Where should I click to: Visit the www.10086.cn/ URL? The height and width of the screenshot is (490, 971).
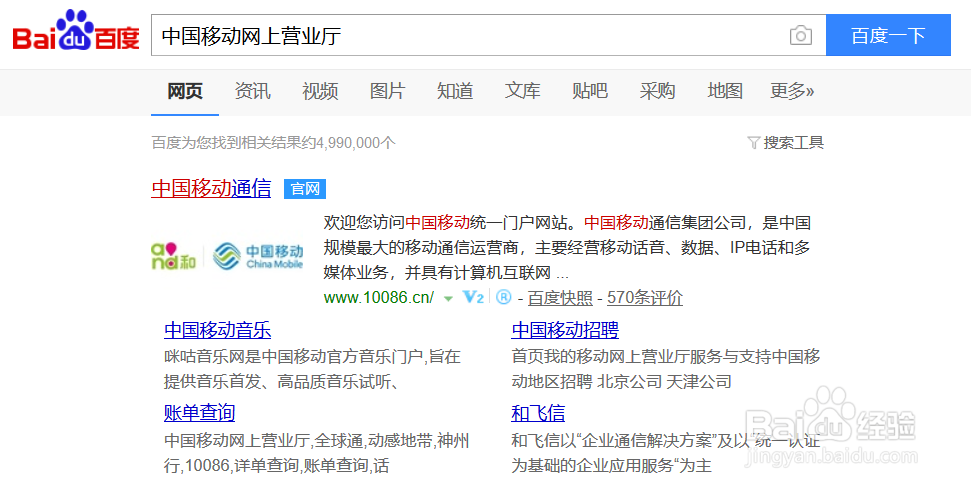tap(379, 297)
